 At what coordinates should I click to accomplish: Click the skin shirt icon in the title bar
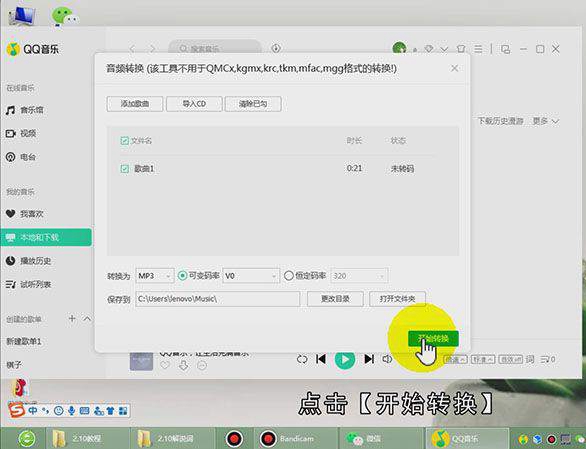(461, 49)
